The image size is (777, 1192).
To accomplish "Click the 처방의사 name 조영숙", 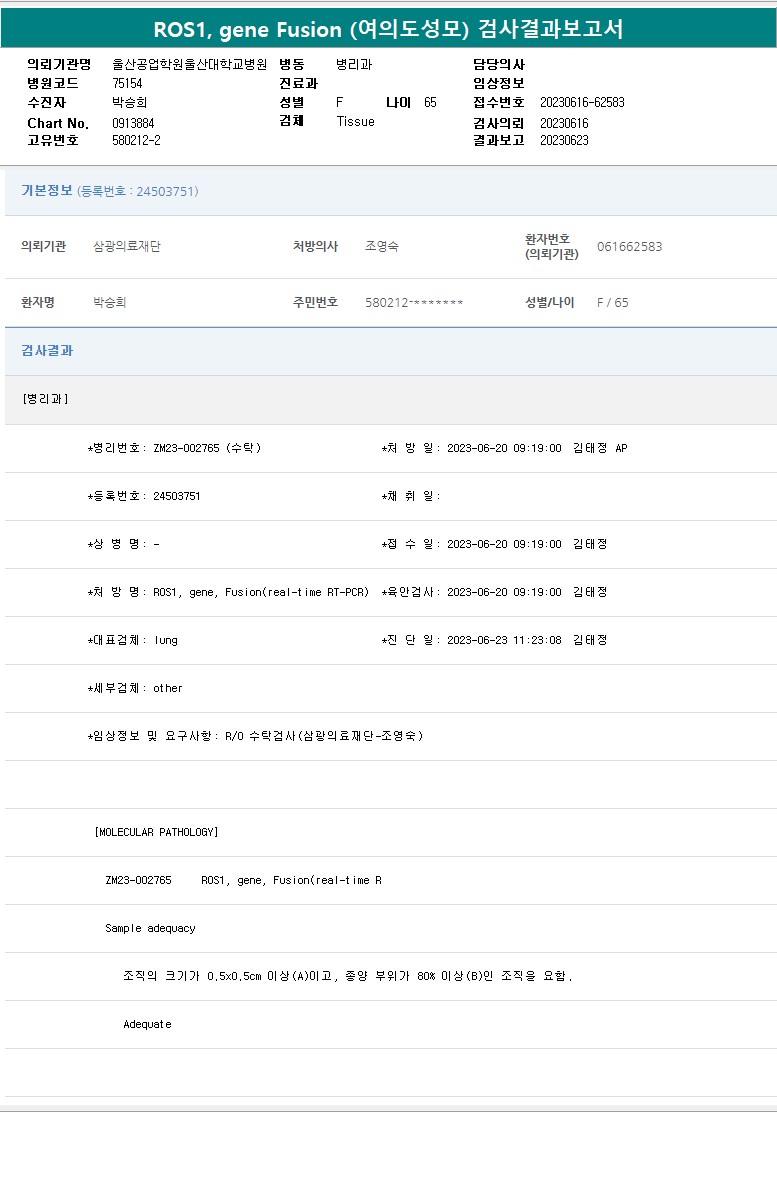I will click(x=382, y=247).
